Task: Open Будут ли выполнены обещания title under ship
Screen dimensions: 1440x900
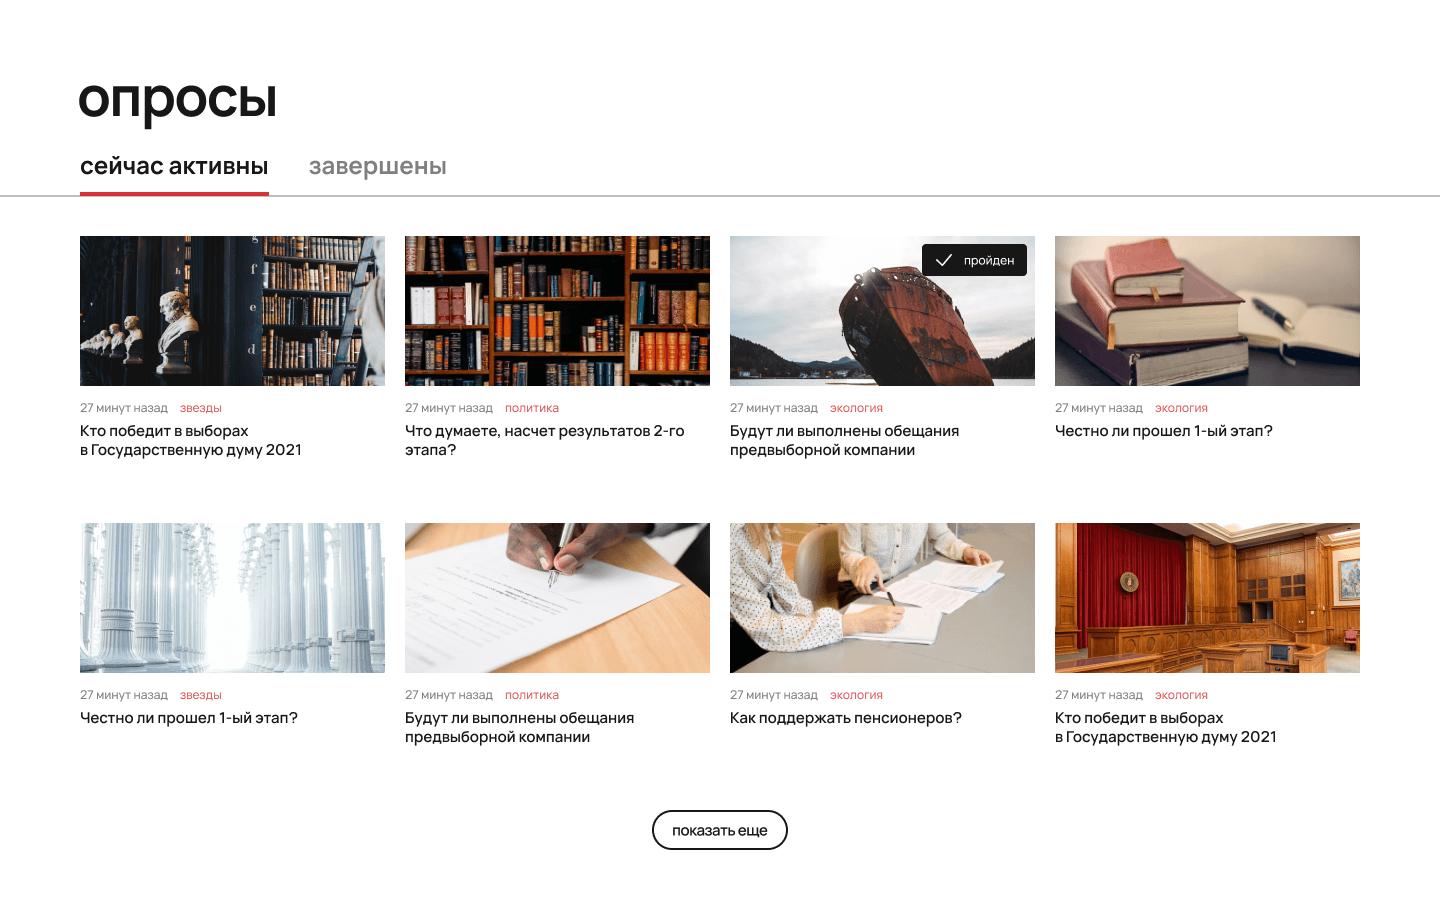Action: click(x=844, y=440)
